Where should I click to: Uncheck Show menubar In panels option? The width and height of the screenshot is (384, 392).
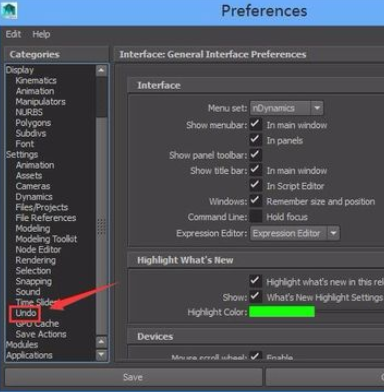[x=256, y=140]
